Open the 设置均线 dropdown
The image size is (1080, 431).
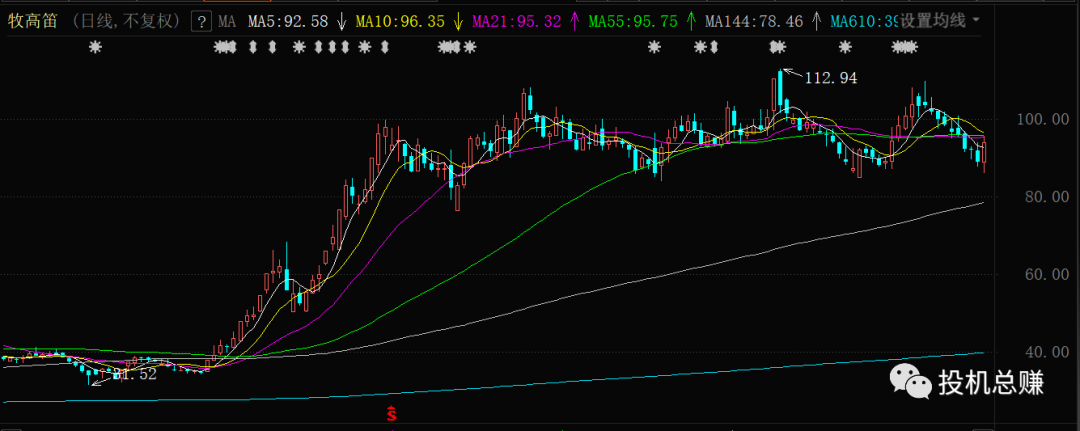[x=932, y=21]
